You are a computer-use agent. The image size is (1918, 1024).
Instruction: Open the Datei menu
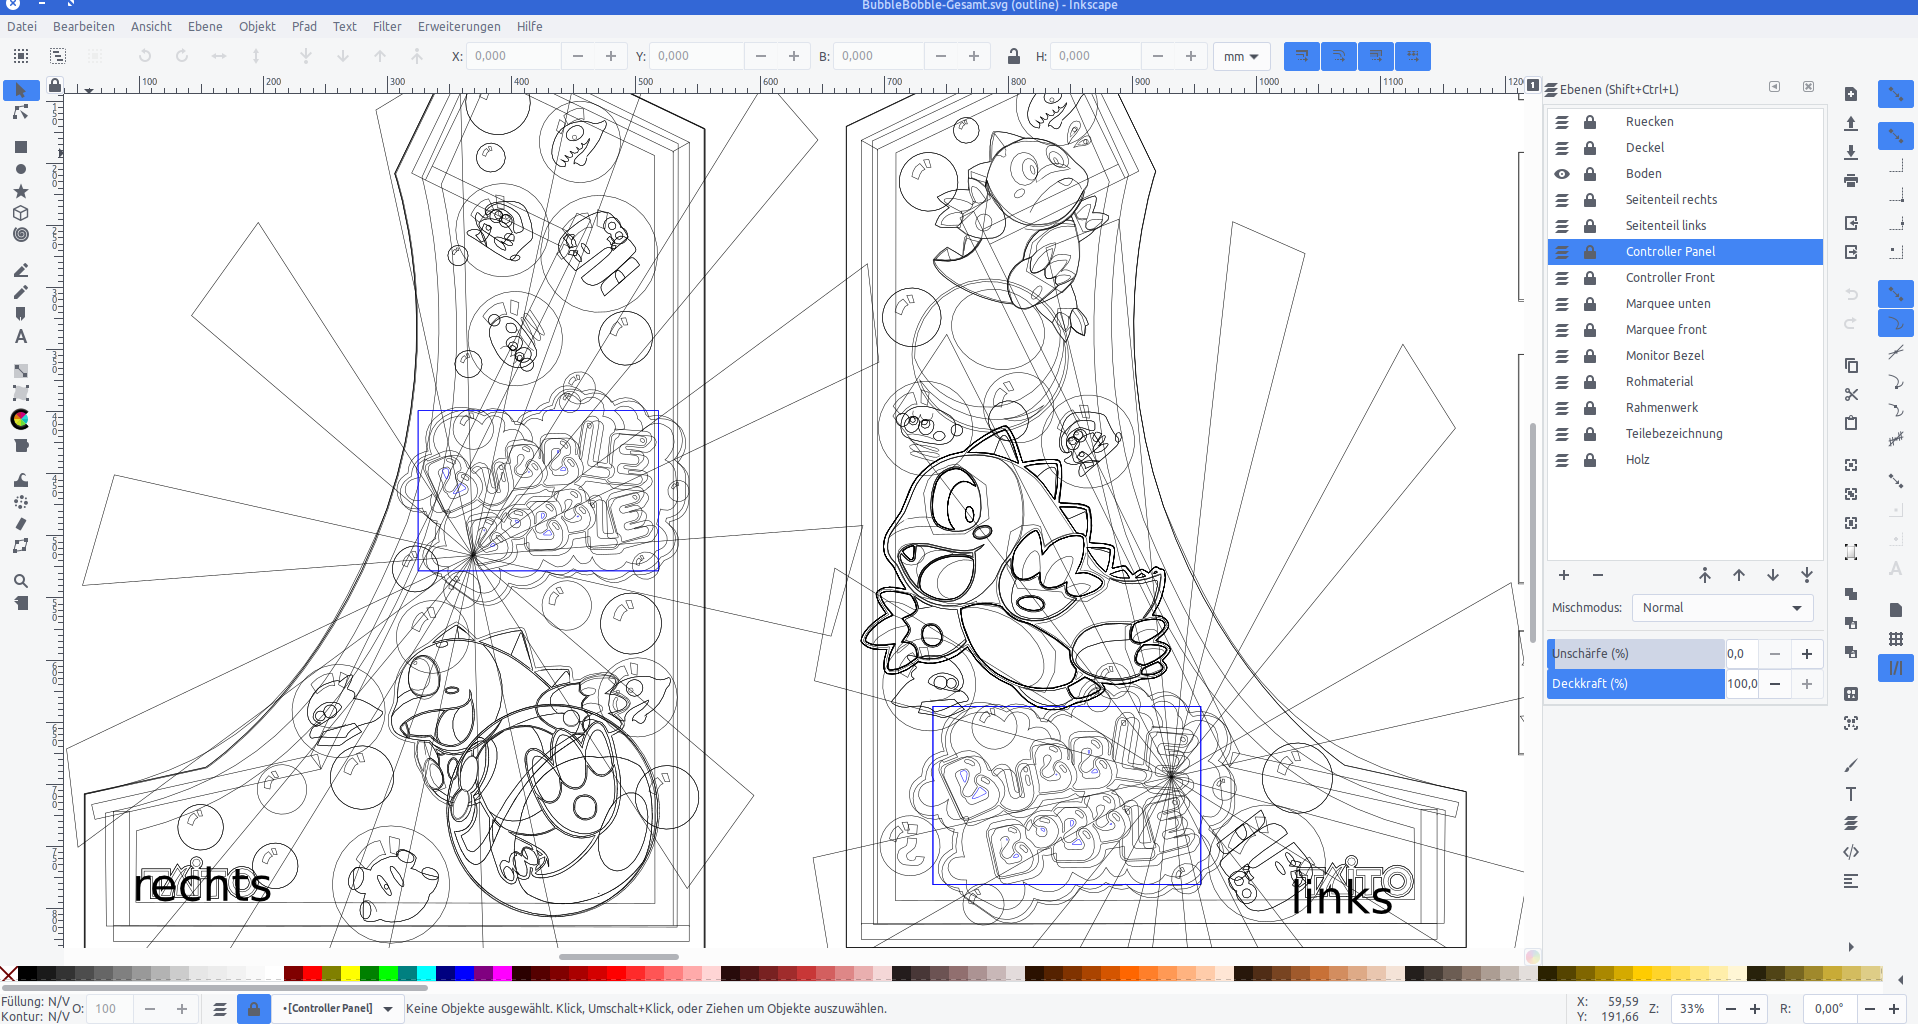pos(21,26)
